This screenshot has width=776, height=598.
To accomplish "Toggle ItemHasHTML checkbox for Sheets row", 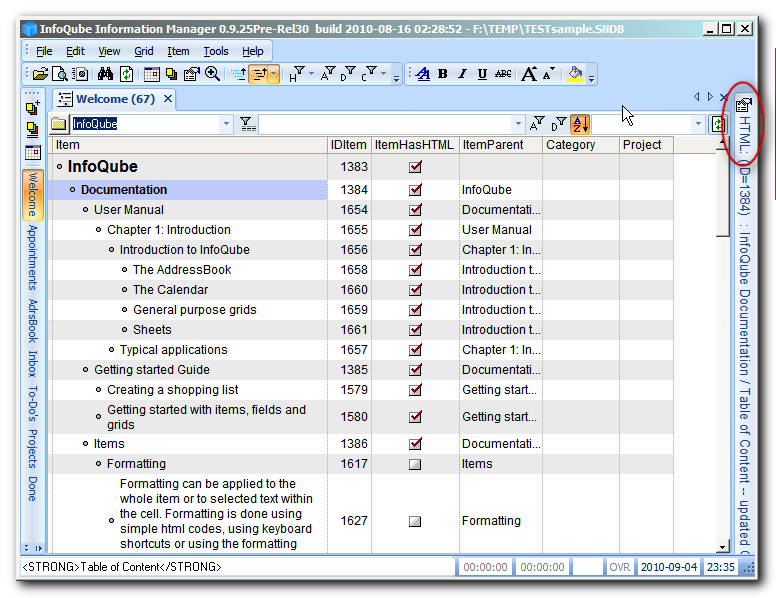I will (x=415, y=330).
